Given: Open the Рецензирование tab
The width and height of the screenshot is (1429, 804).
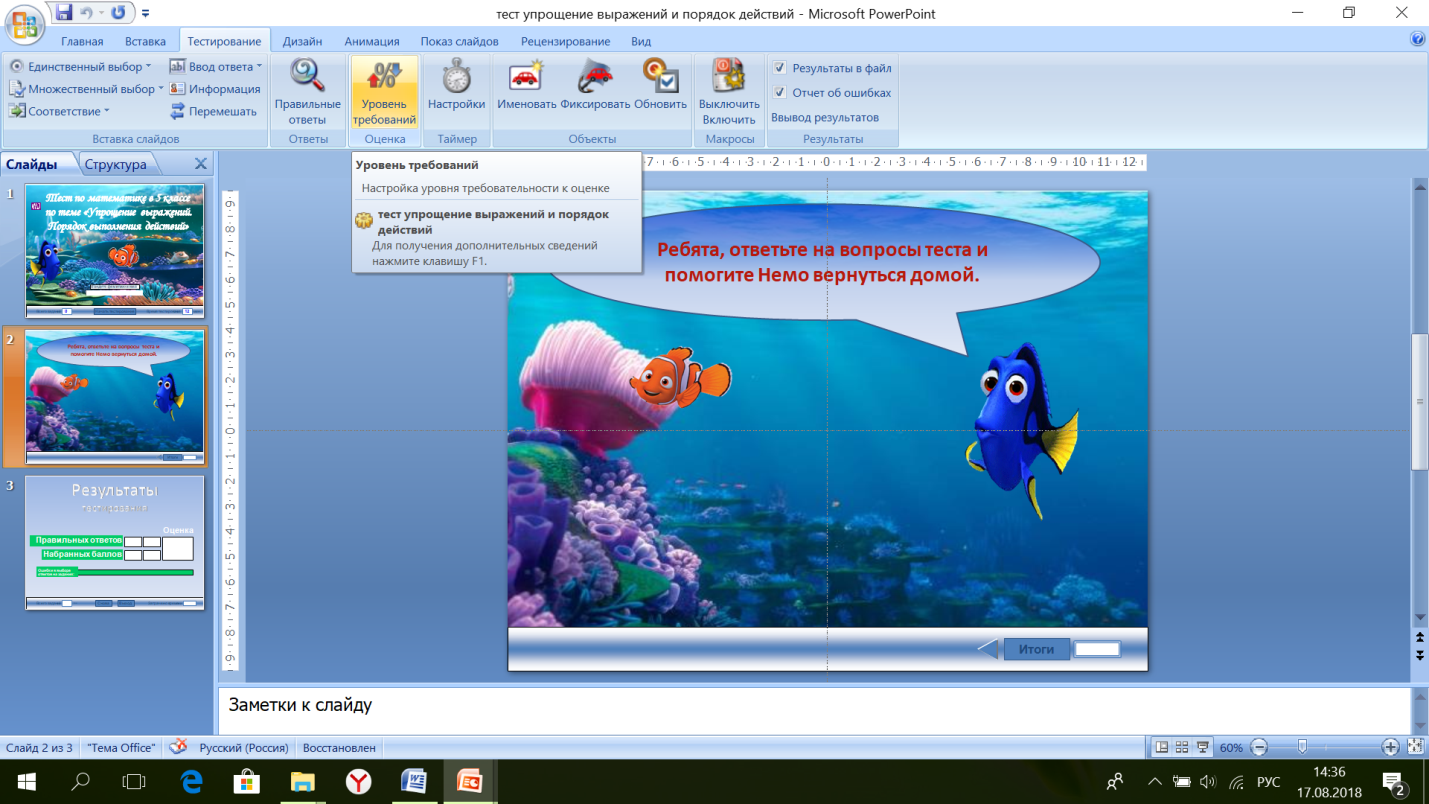Looking at the screenshot, I should (x=565, y=41).
